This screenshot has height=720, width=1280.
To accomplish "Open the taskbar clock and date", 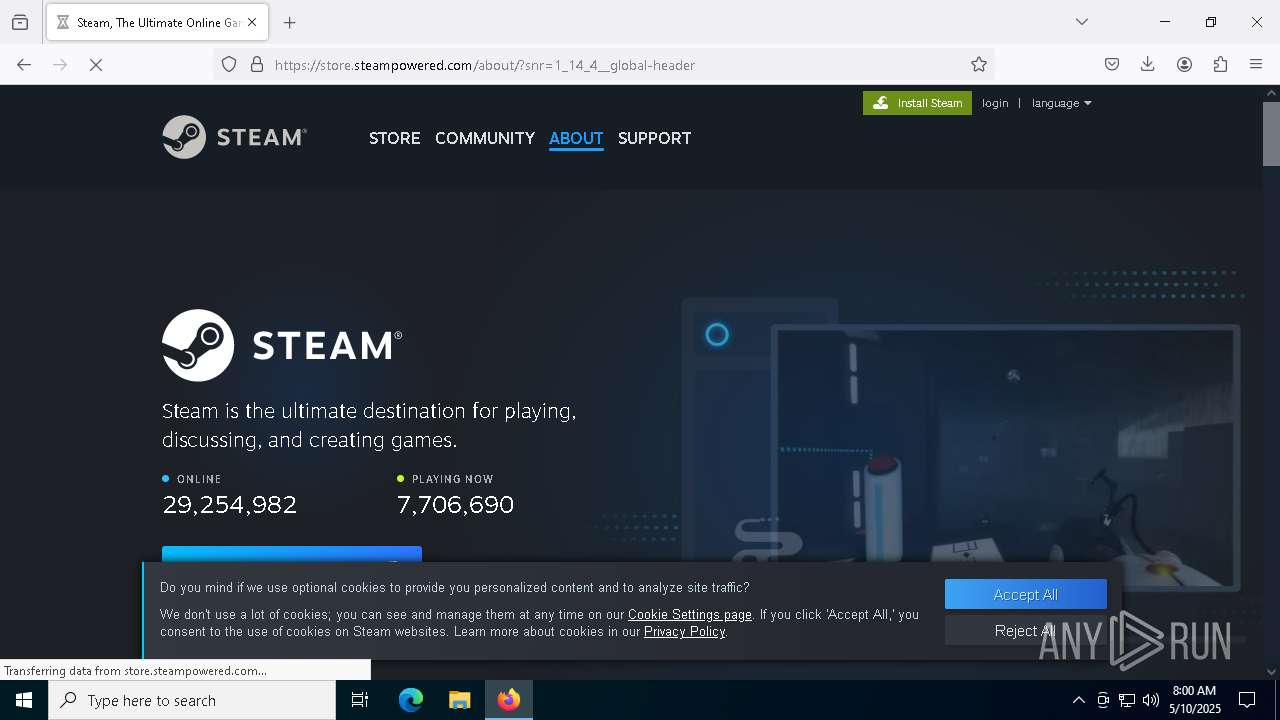I will [x=1194, y=700].
